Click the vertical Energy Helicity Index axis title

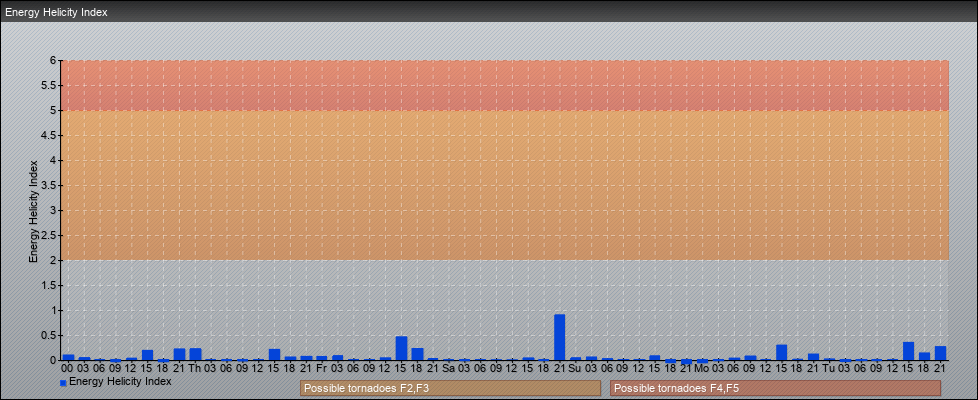tap(33, 211)
